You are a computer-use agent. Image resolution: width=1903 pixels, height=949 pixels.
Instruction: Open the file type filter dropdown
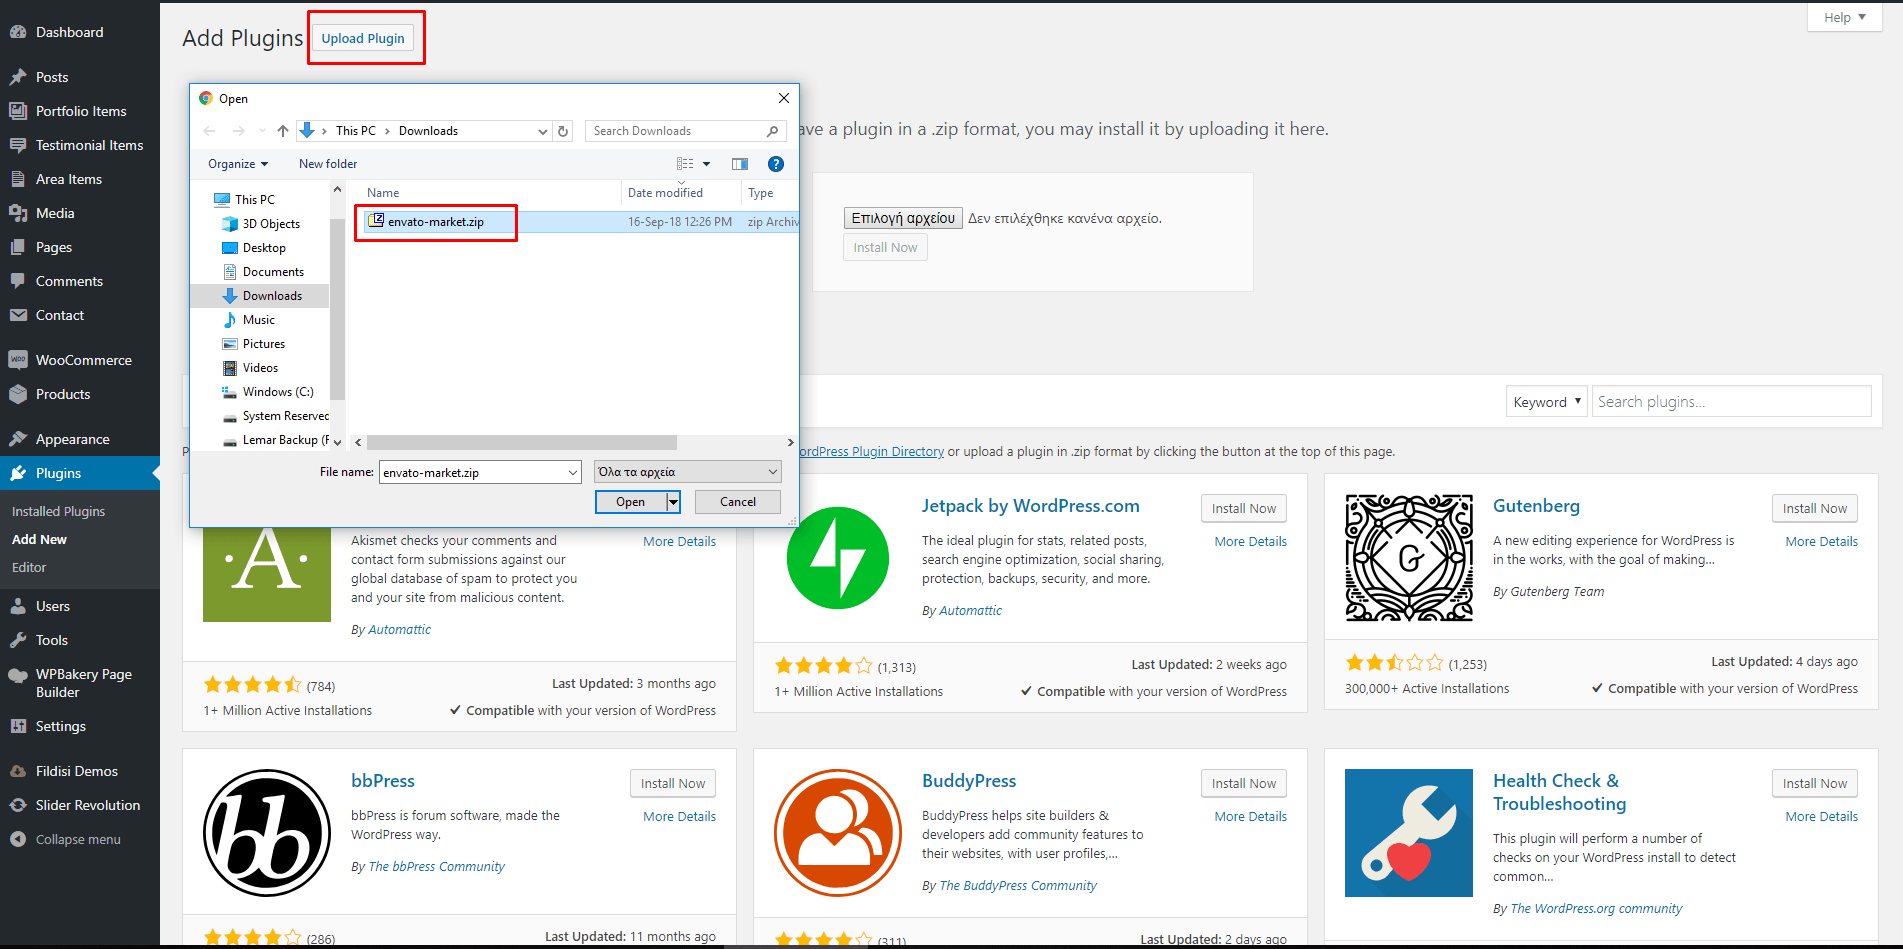688,472
